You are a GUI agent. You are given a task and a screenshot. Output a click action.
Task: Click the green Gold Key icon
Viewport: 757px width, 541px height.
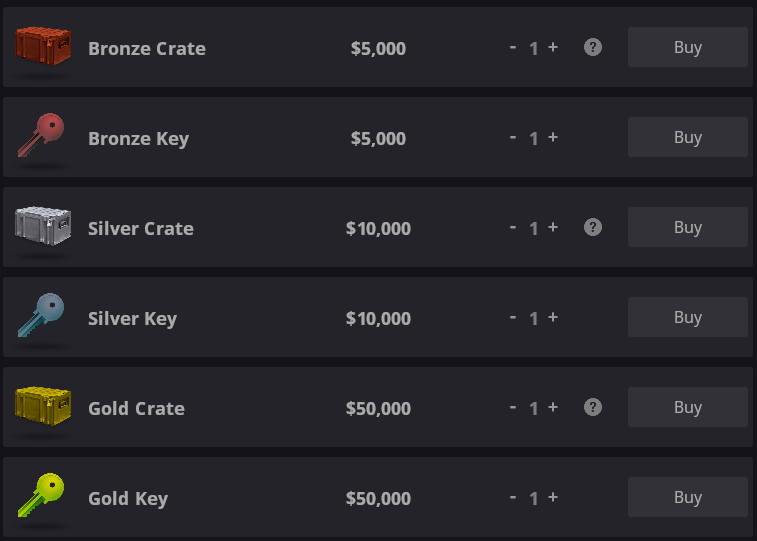[x=41, y=496]
